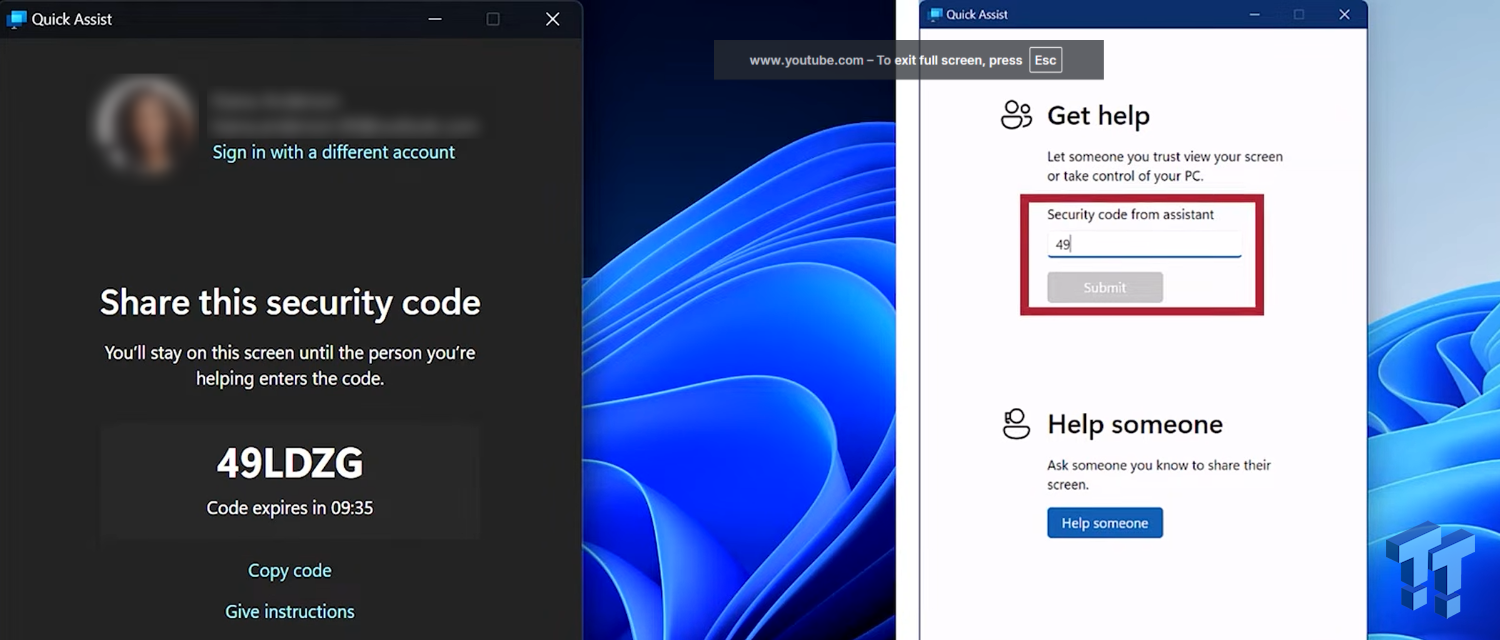Screen dimensions: 1500x640
Task: Click 'Code expires in 09:35' text
Action: click(290, 508)
